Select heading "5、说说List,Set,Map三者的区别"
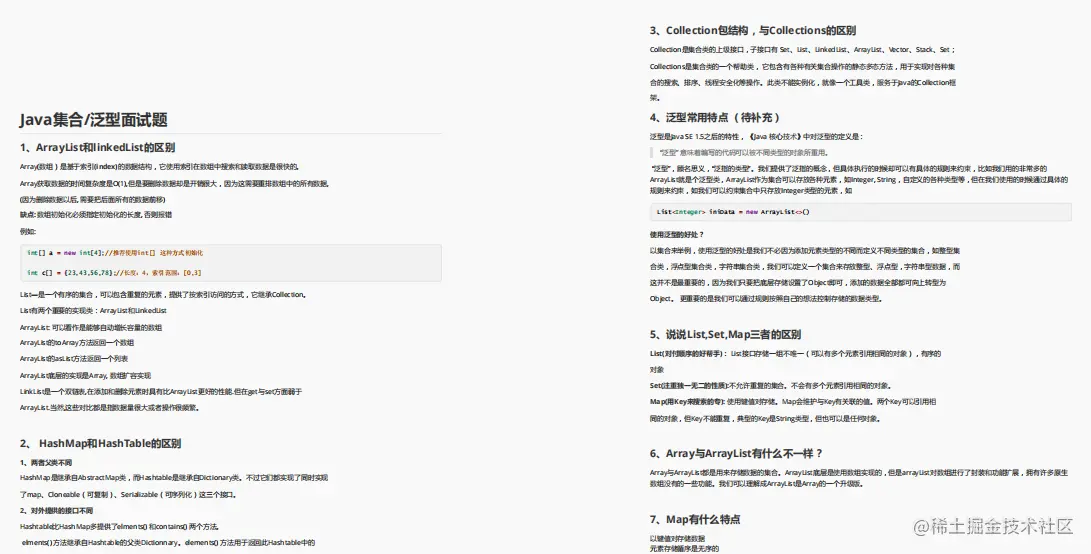Viewport: 1091px width, 554px height. (725, 334)
